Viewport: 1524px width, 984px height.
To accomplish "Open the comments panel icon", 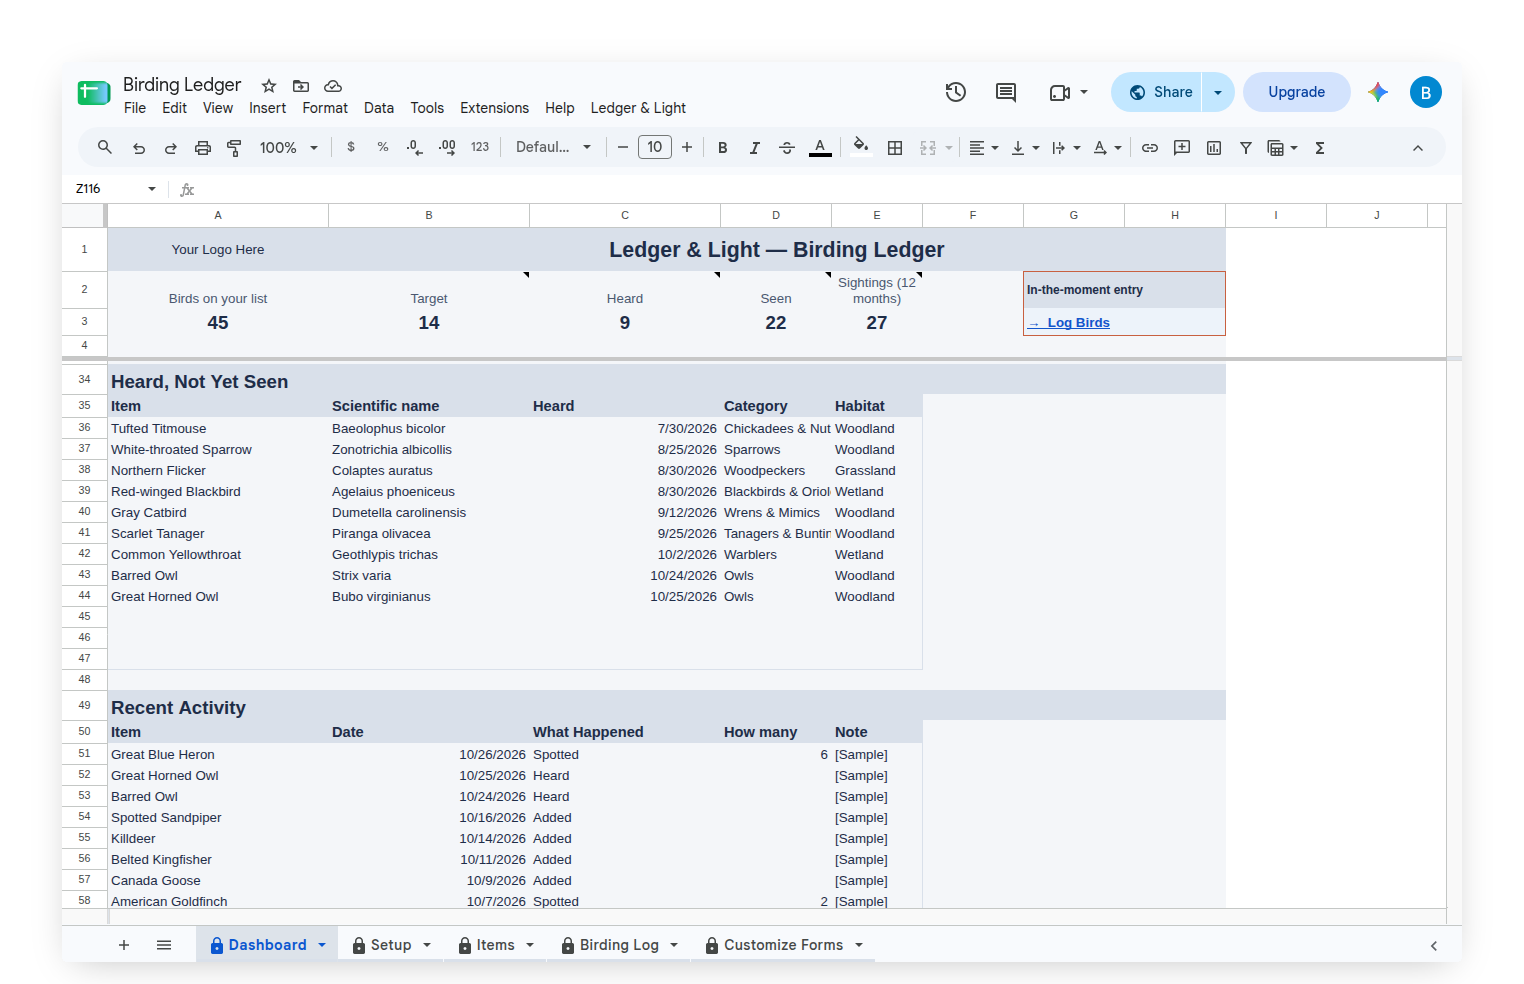I will click(x=1006, y=92).
